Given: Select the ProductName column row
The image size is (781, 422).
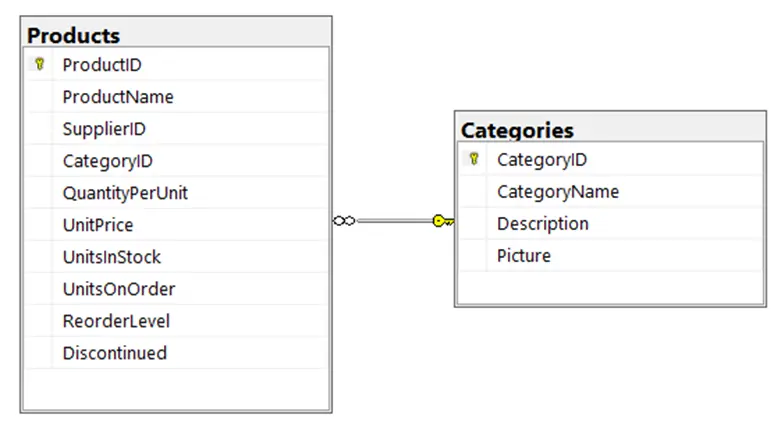Looking at the screenshot, I should [177, 97].
